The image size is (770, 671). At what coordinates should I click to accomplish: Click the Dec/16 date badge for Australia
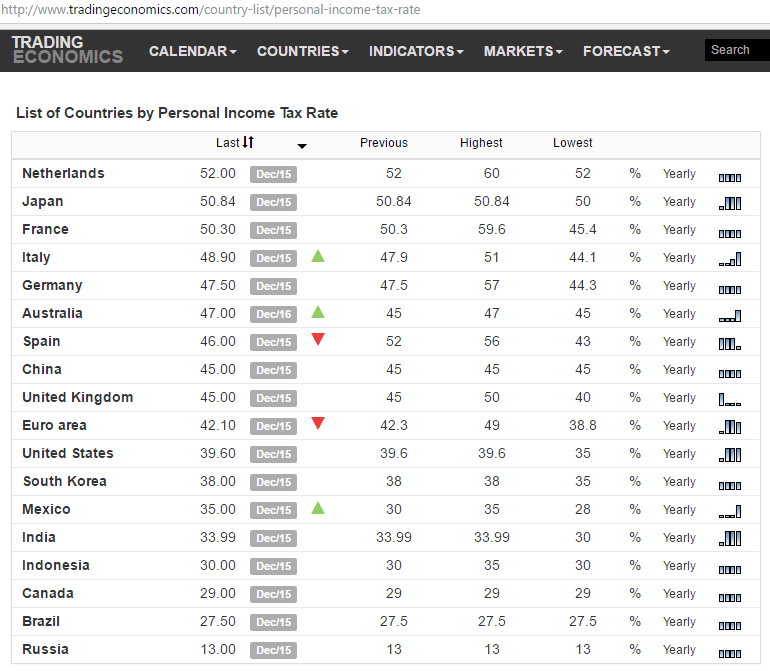273,314
